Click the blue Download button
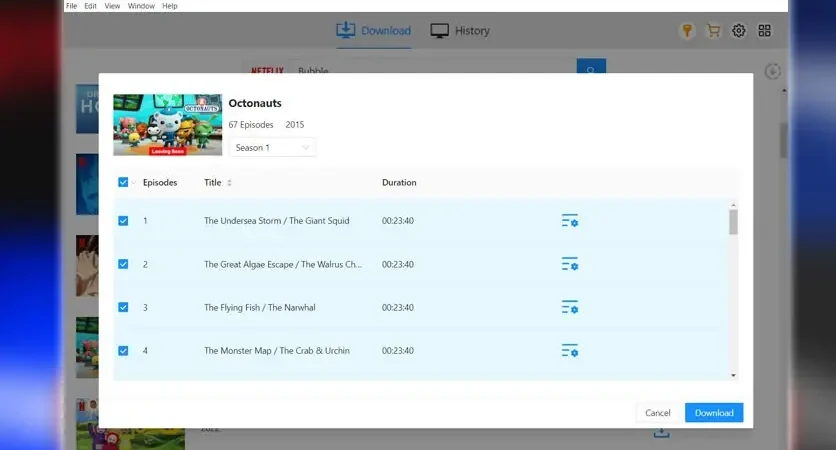The width and height of the screenshot is (836, 450). [714, 413]
